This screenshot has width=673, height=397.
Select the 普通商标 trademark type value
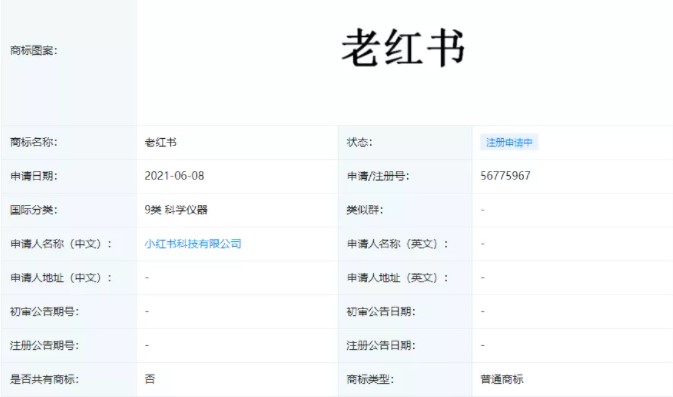(x=502, y=379)
